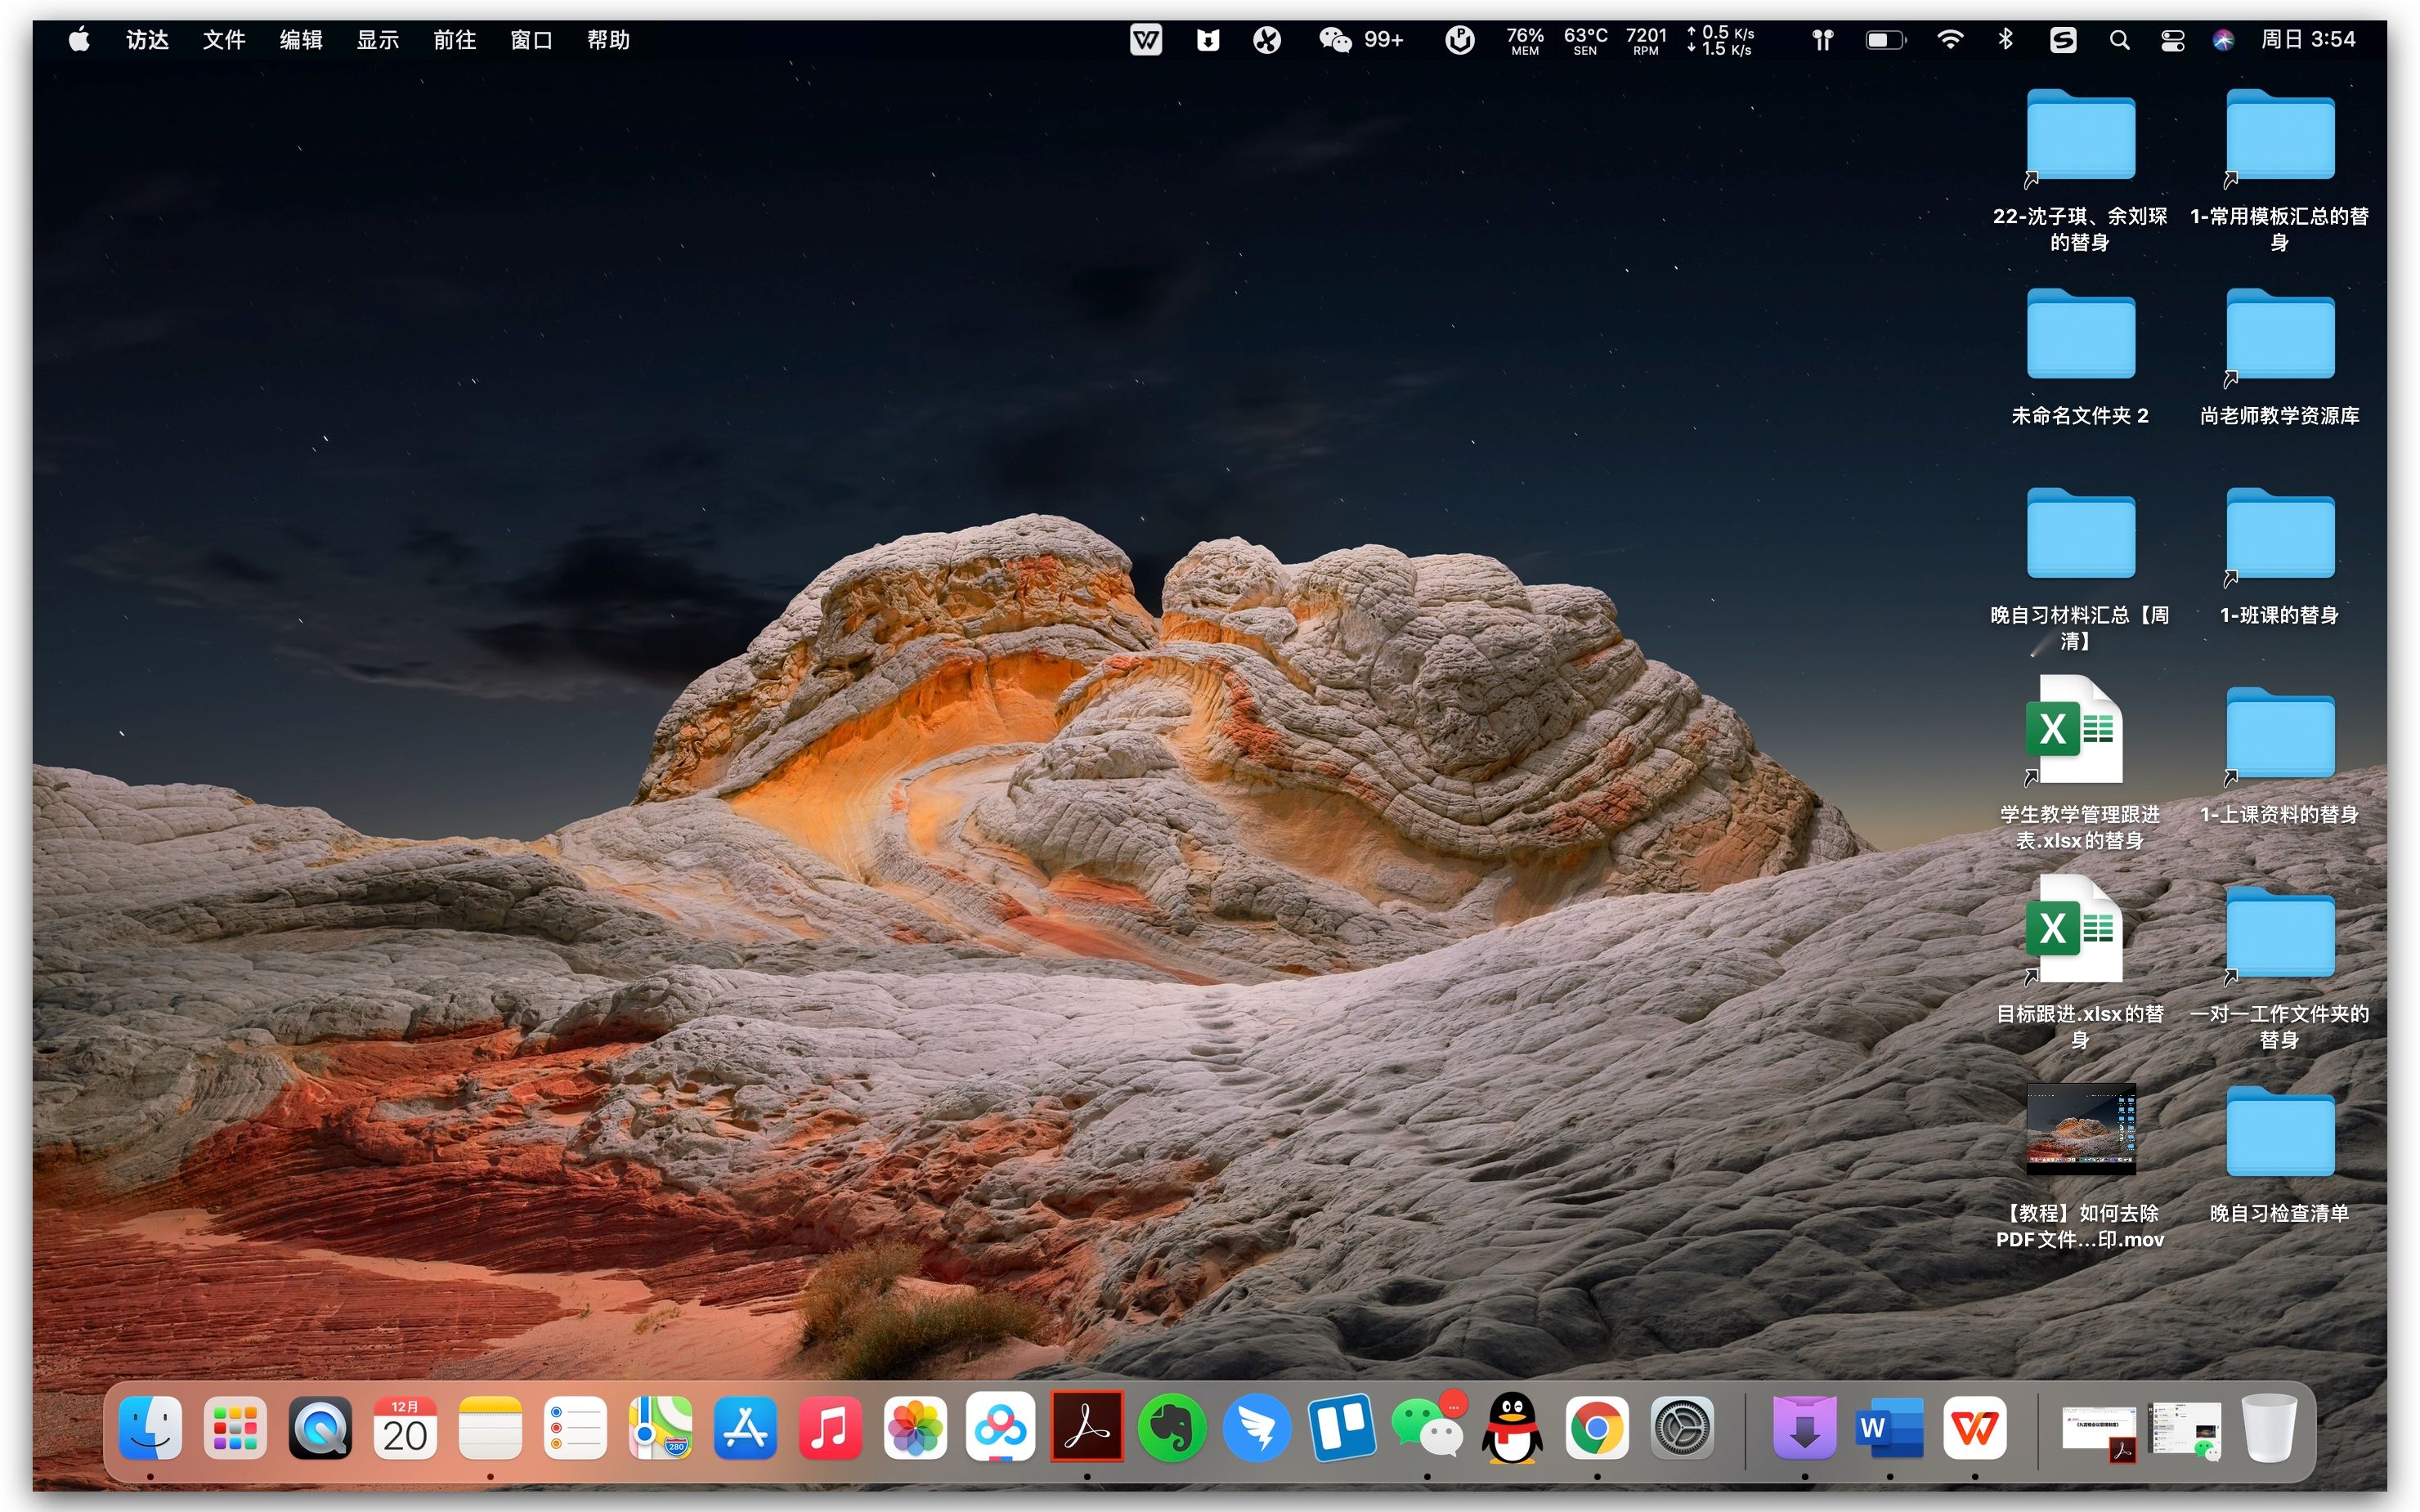The width and height of the screenshot is (2420, 1512).
Task: Open the Photos app in Dock
Action: (915, 1428)
